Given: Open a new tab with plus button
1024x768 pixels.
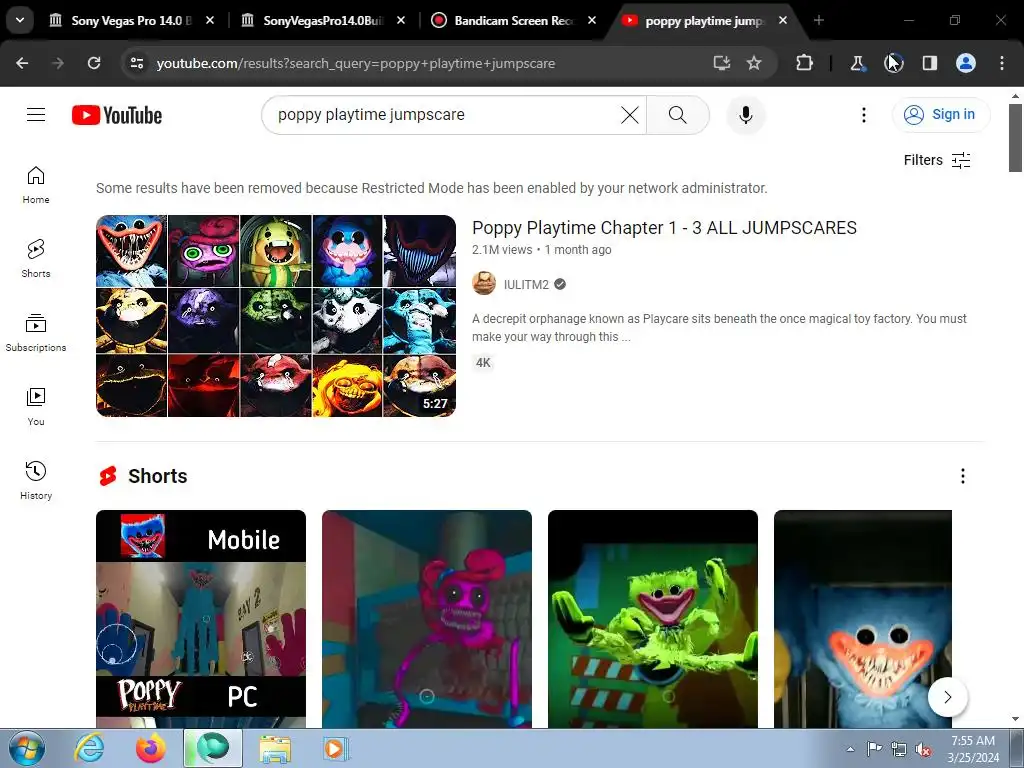Looking at the screenshot, I should coord(818,21).
